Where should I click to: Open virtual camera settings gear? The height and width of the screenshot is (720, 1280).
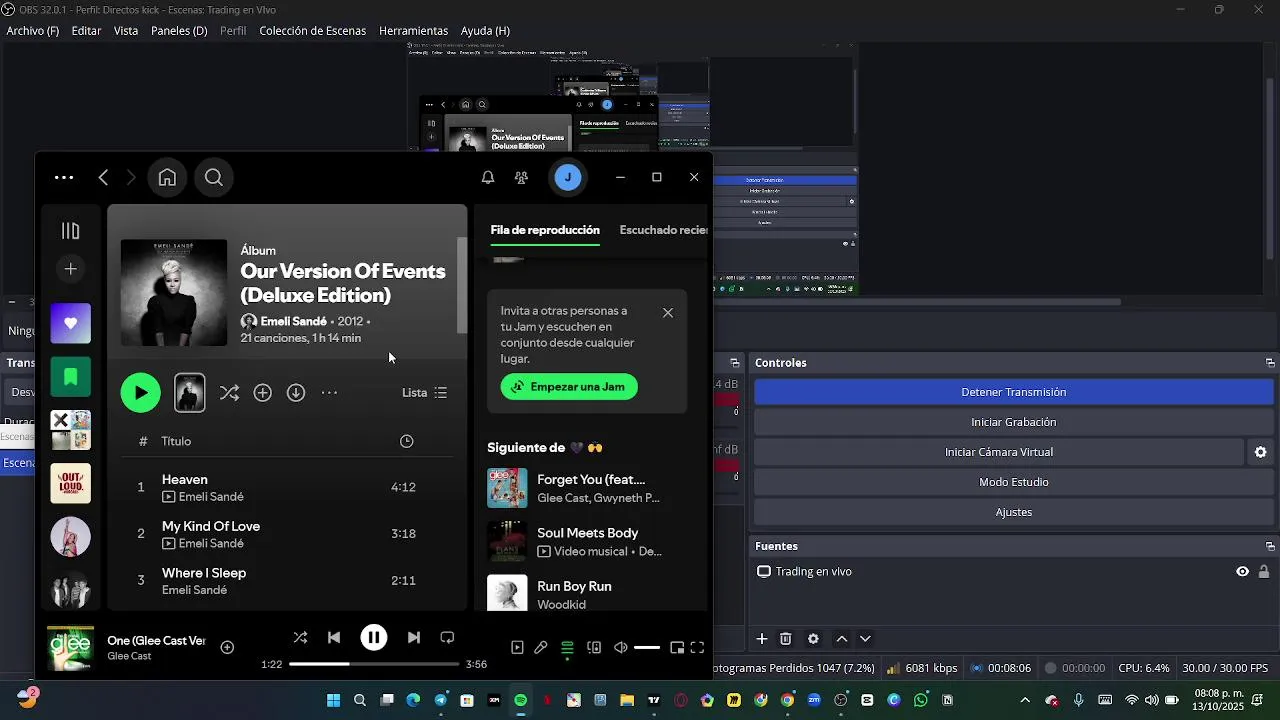click(x=1261, y=452)
